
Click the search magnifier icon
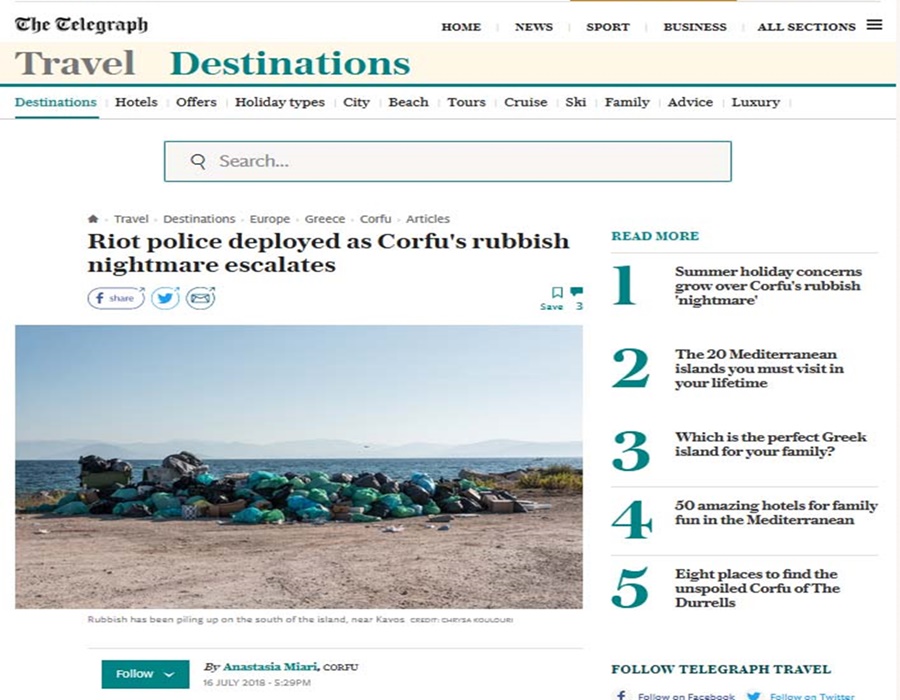198,161
